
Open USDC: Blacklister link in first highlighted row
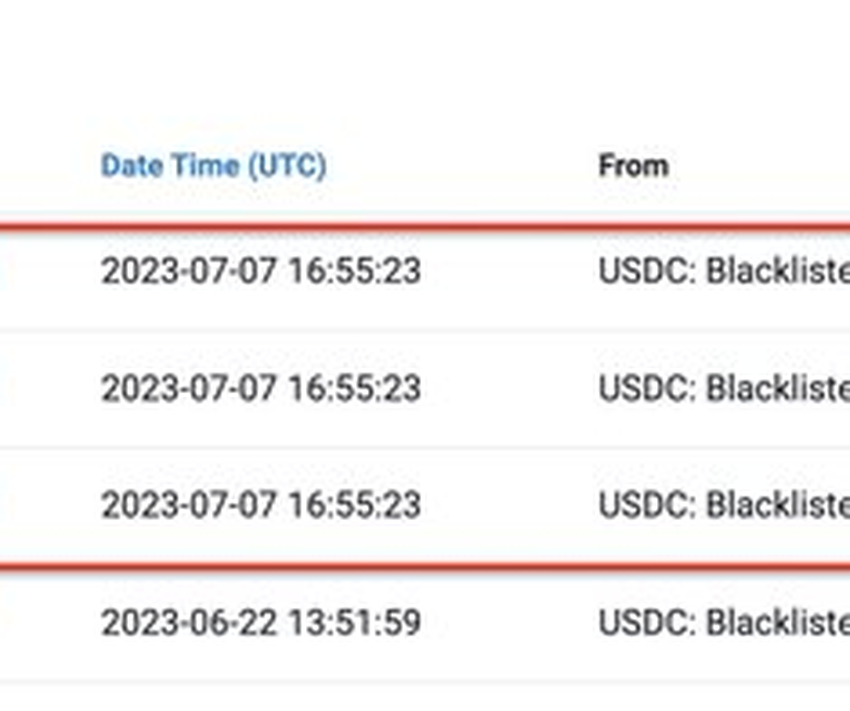[724, 270]
